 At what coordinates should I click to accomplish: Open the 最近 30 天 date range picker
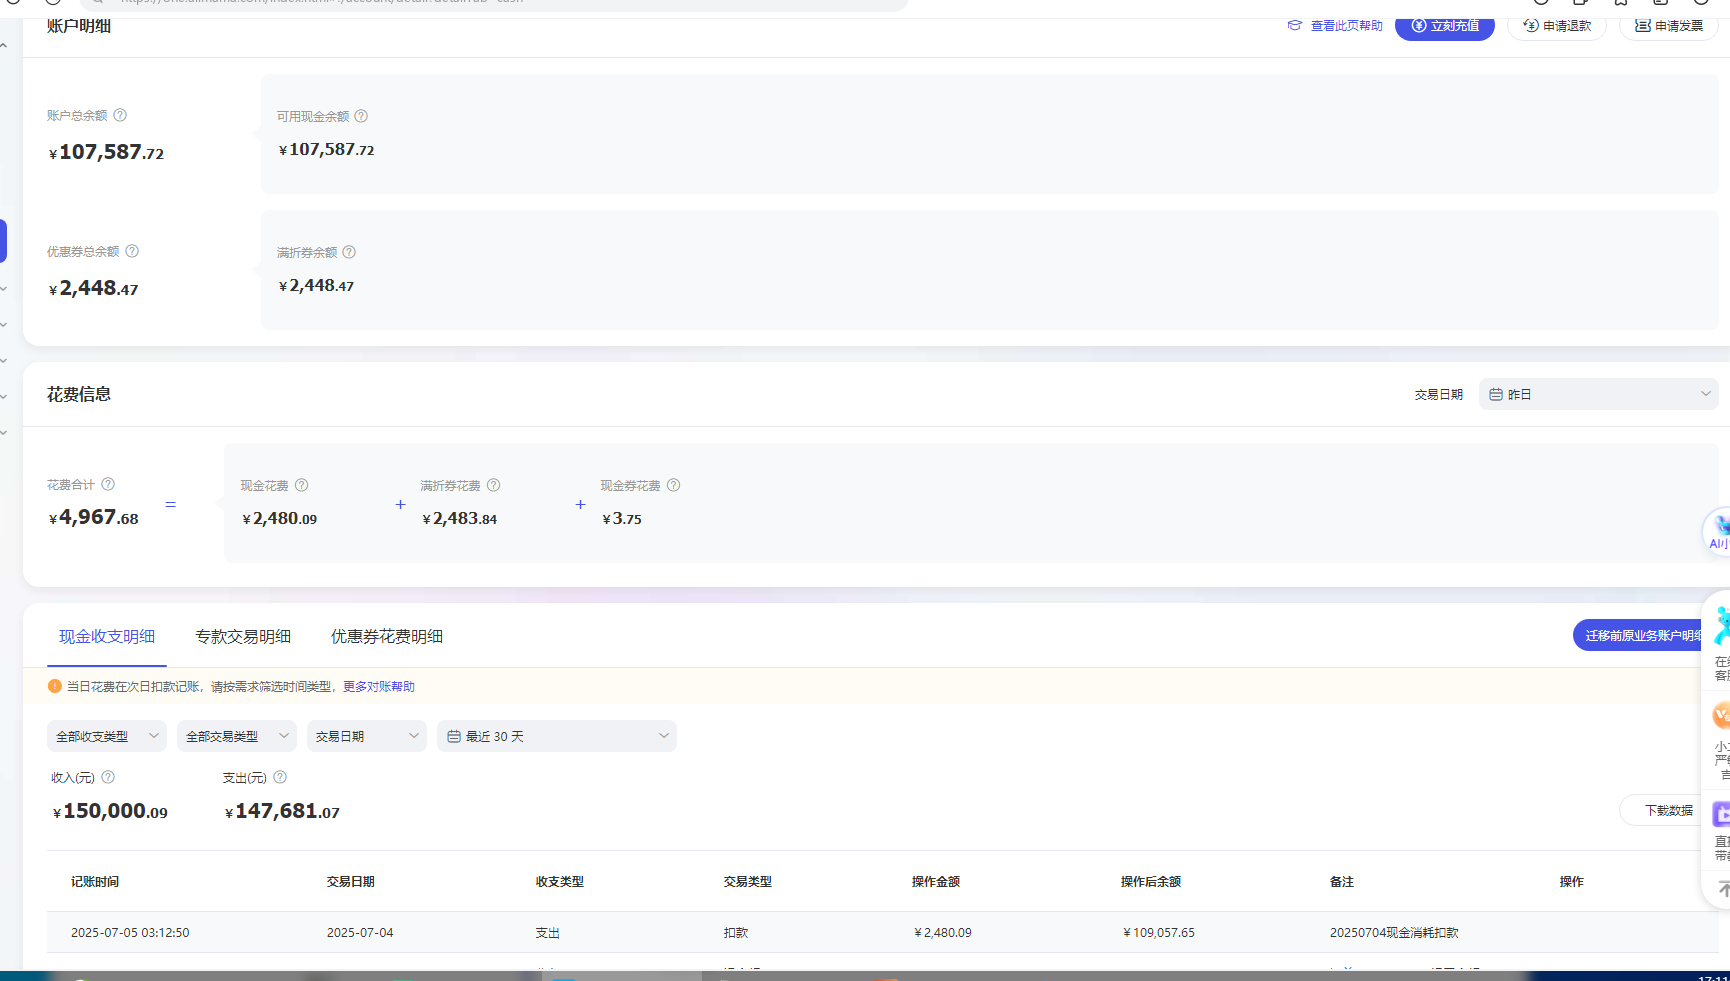click(556, 736)
